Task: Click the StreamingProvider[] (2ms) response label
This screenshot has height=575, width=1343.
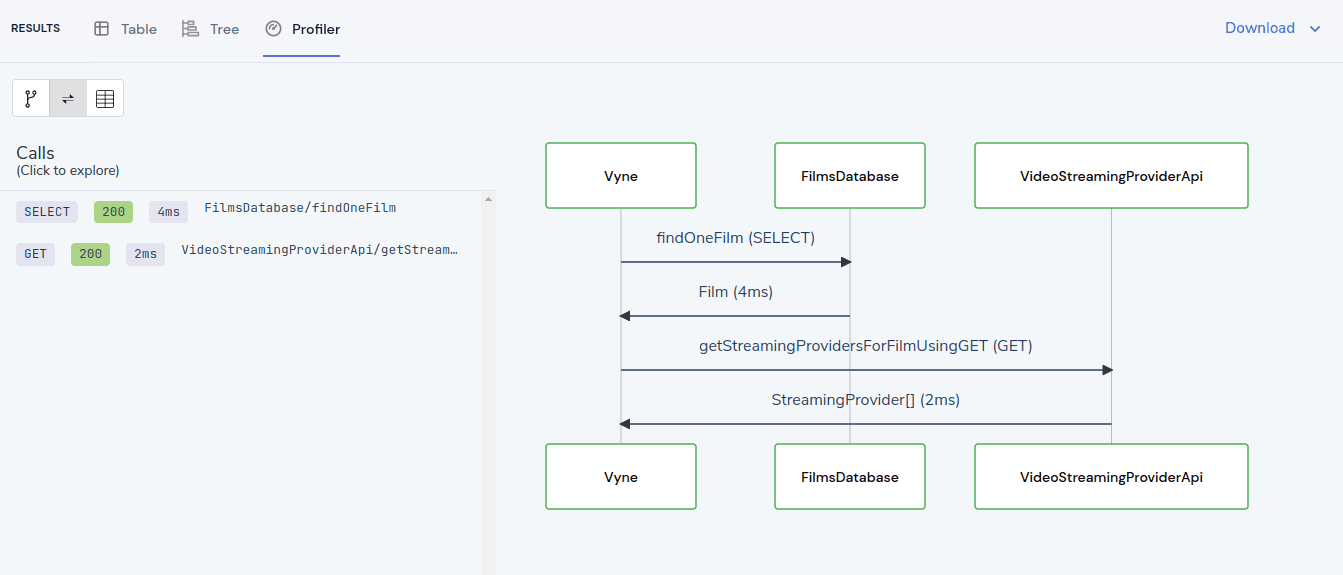Action: pyautogui.click(x=866, y=400)
